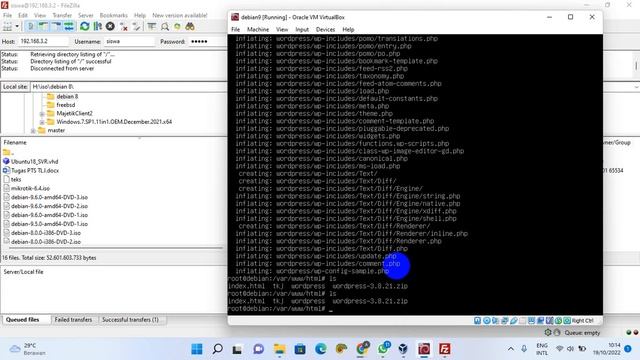640x360 pixels.
Task: Show hidden system tray icons chevron
Action: 511,349
